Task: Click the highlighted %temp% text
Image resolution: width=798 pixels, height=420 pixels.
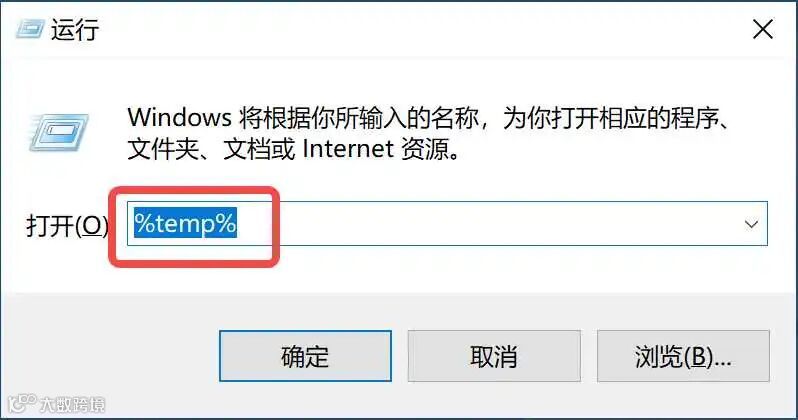Action: pyautogui.click(x=185, y=223)
